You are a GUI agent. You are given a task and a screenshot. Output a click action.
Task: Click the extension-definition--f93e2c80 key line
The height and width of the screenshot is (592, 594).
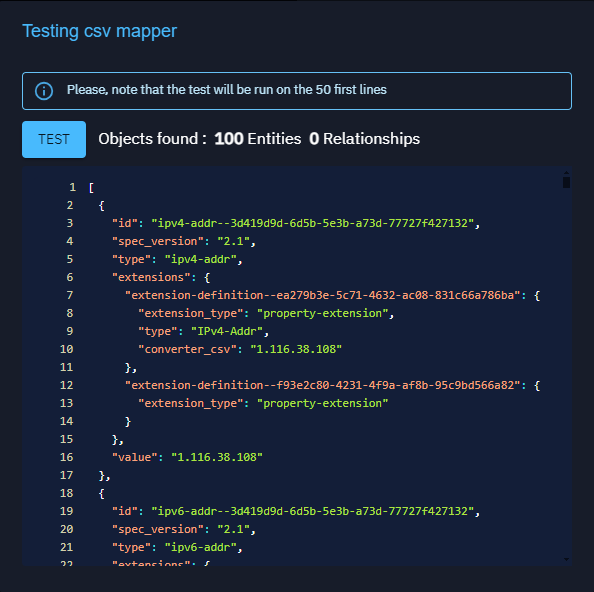(x=332, y=385)
